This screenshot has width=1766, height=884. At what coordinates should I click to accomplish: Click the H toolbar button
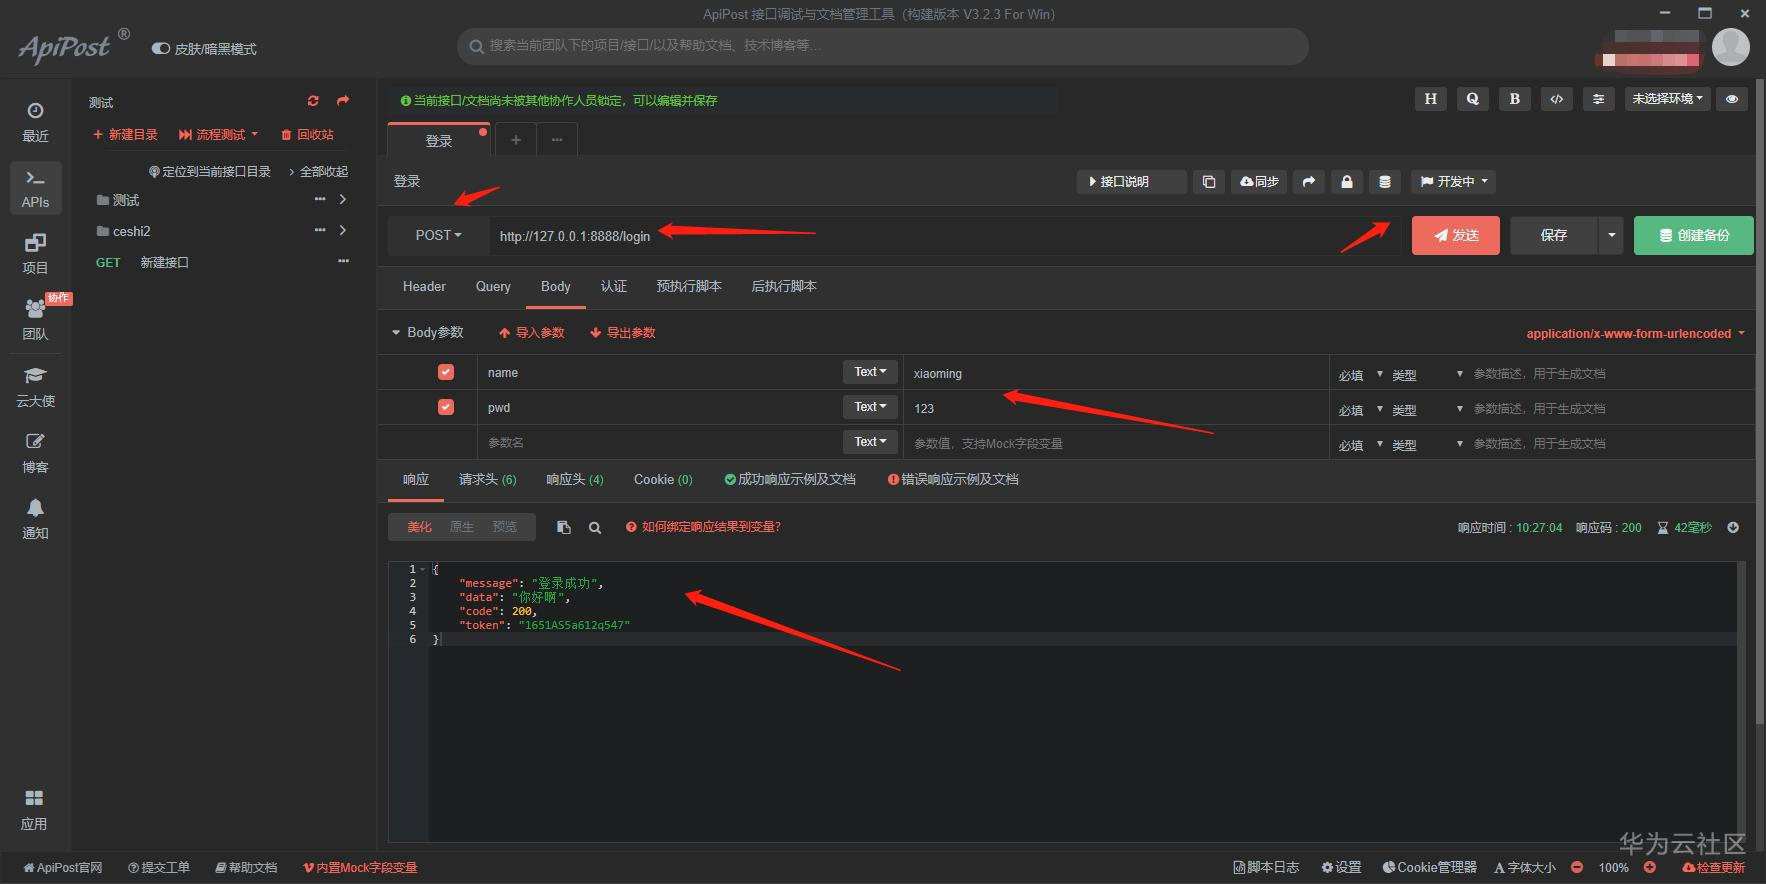[x=1430, y=99]
